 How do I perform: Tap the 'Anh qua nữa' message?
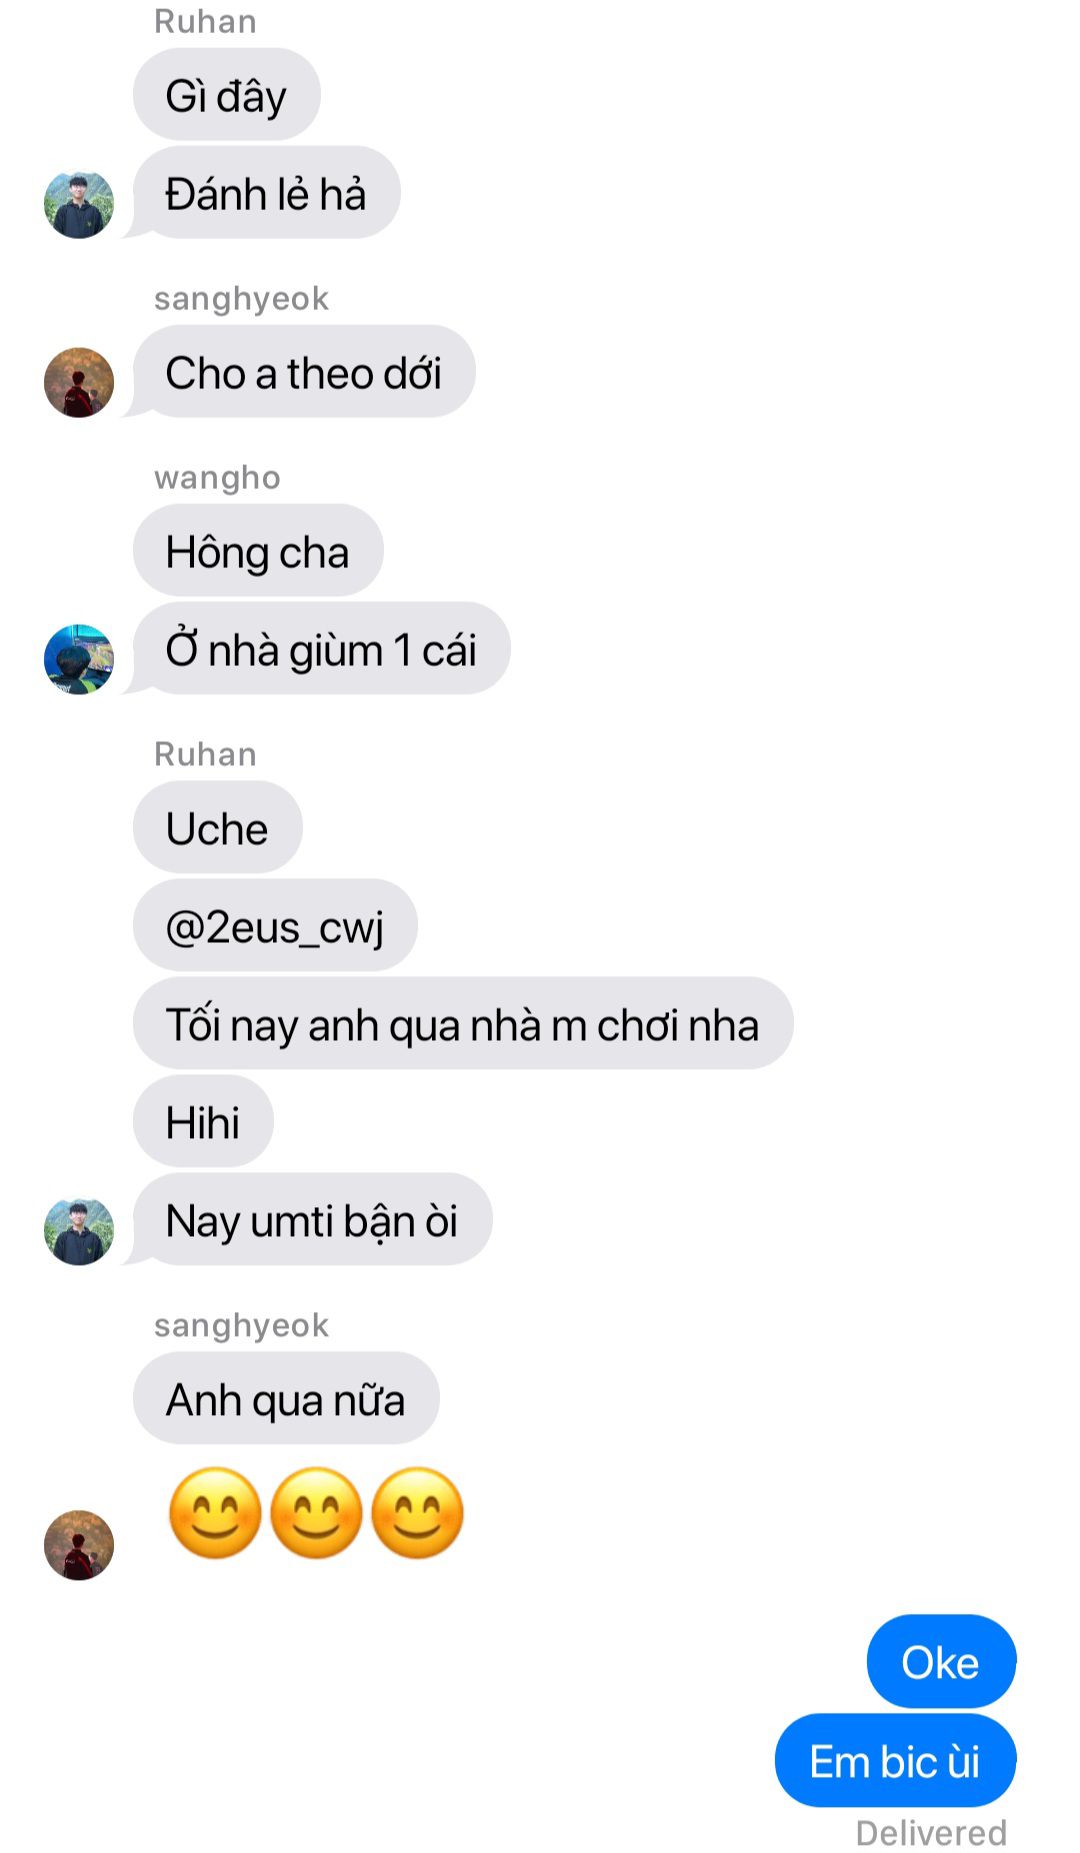[x=286, y=1399]
